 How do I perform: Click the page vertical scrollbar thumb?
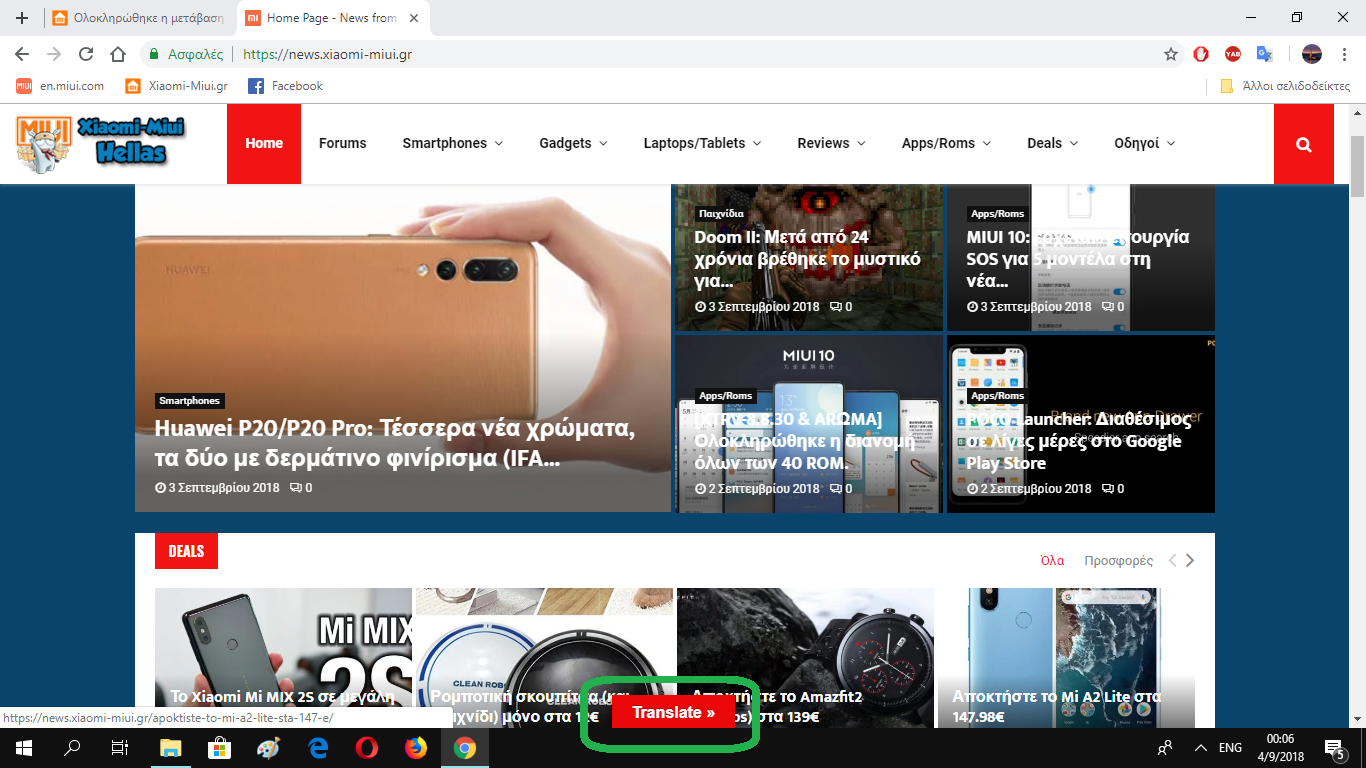tap(1357, 165)
